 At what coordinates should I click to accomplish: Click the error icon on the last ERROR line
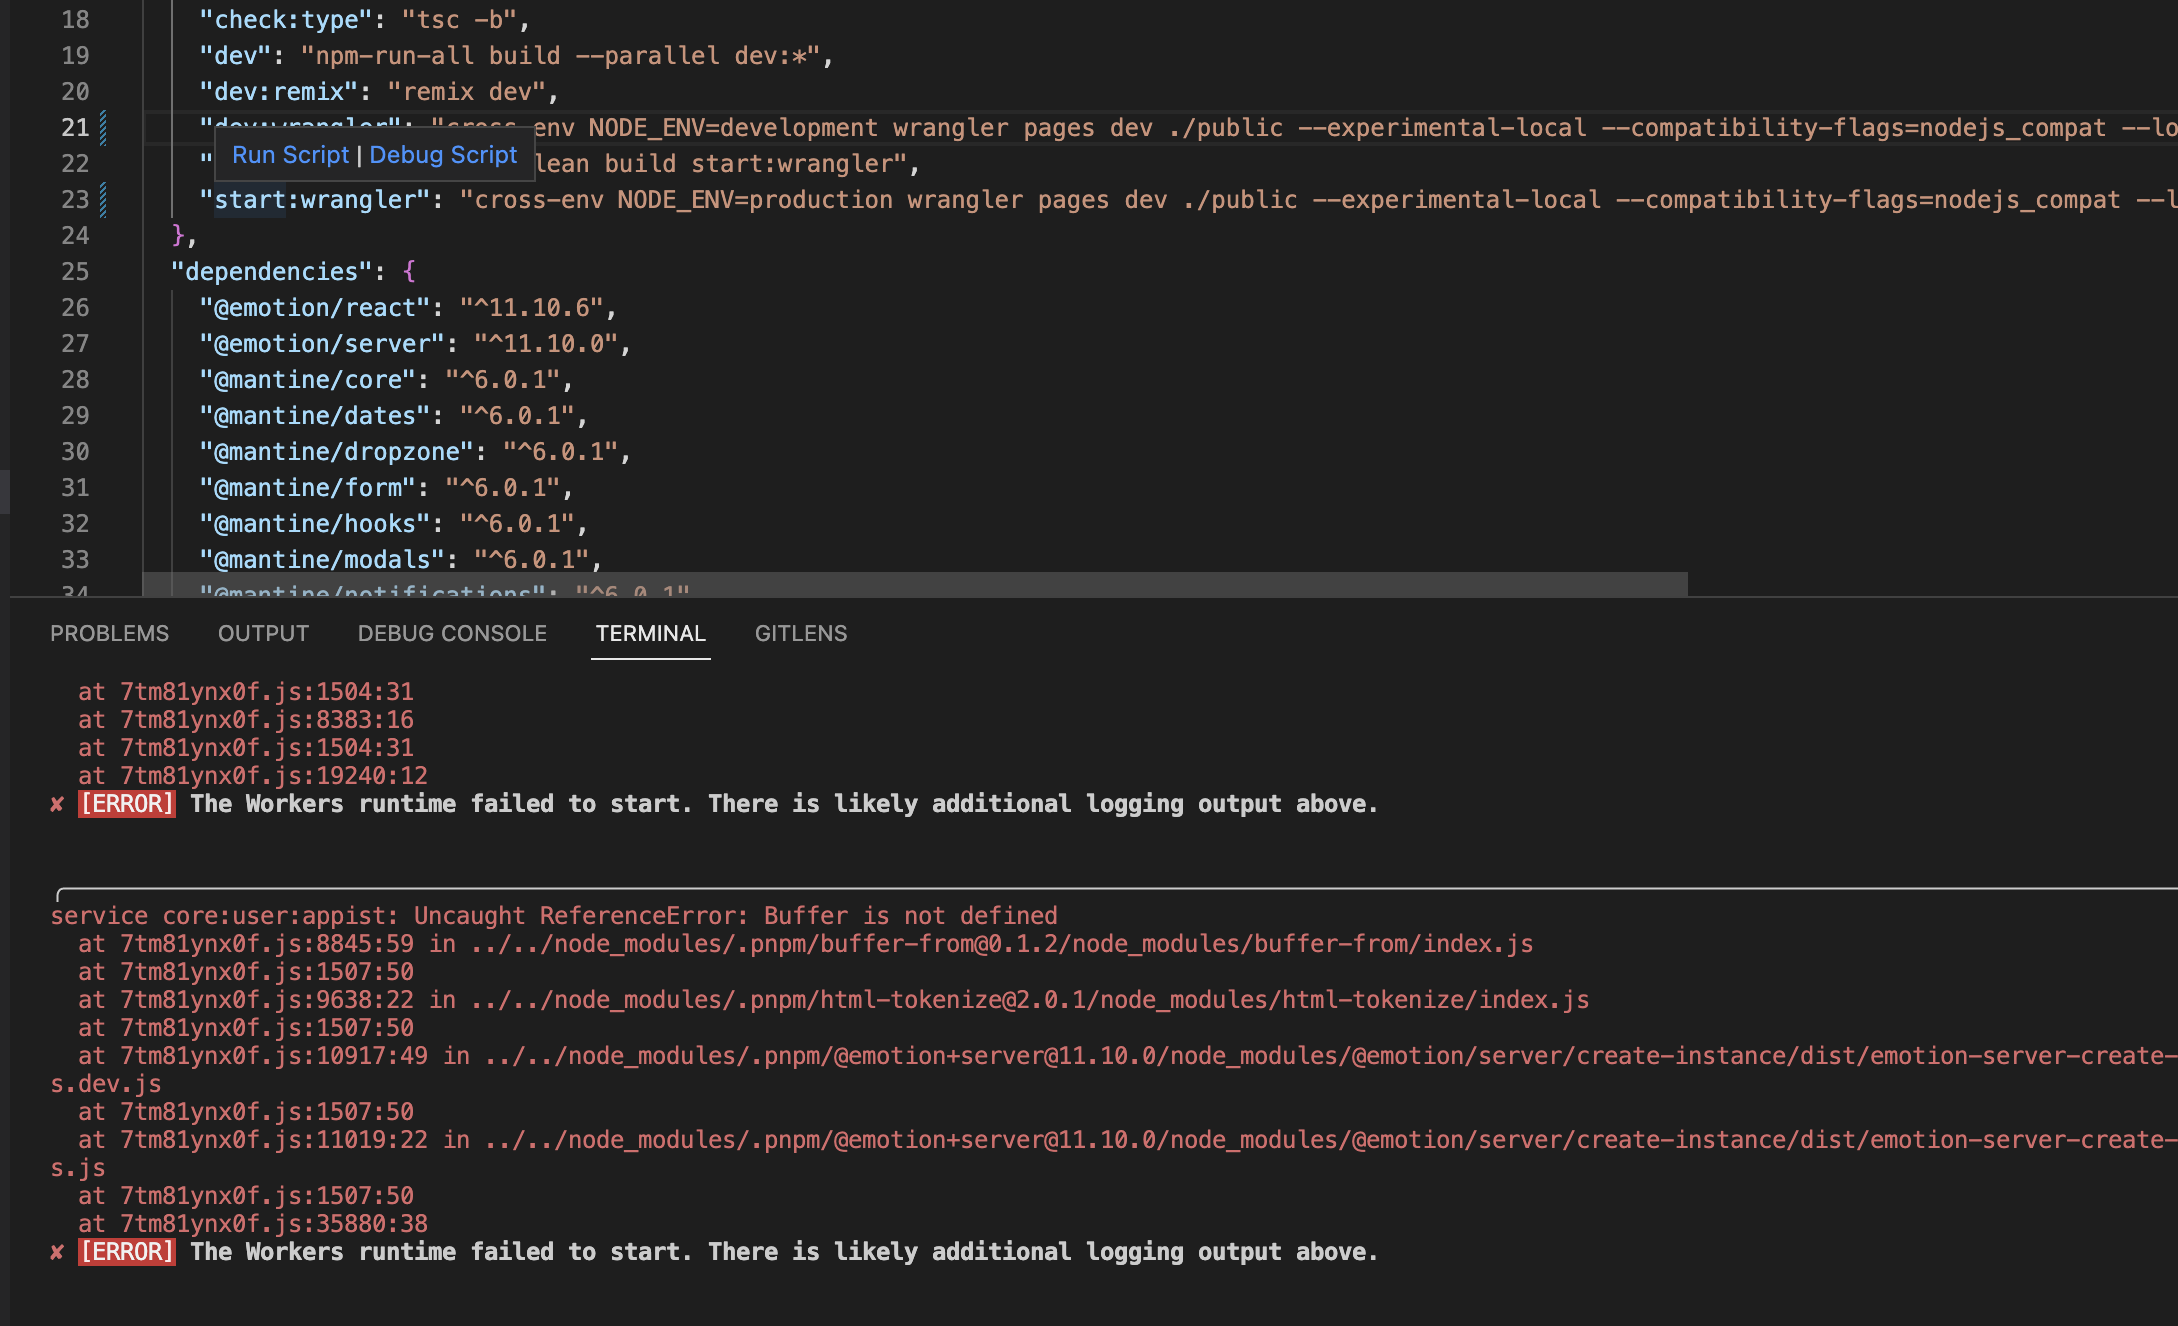(x=55, y=1251)
